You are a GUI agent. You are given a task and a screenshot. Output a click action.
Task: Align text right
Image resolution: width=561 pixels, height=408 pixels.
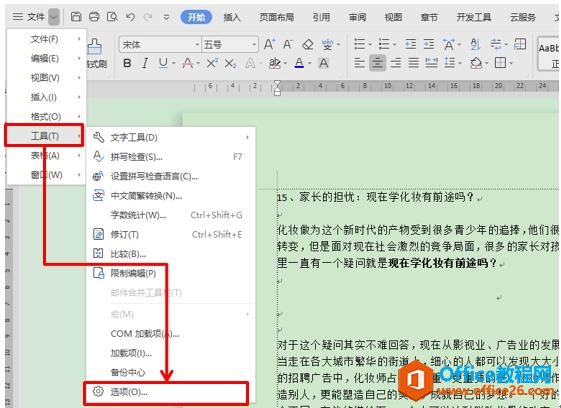pos(396,63)
